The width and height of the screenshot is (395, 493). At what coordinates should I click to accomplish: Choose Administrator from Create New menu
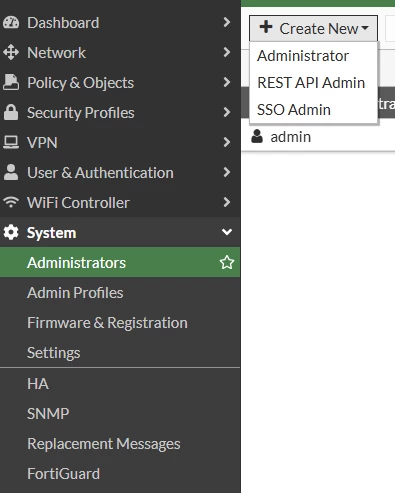tap(313, 56)
